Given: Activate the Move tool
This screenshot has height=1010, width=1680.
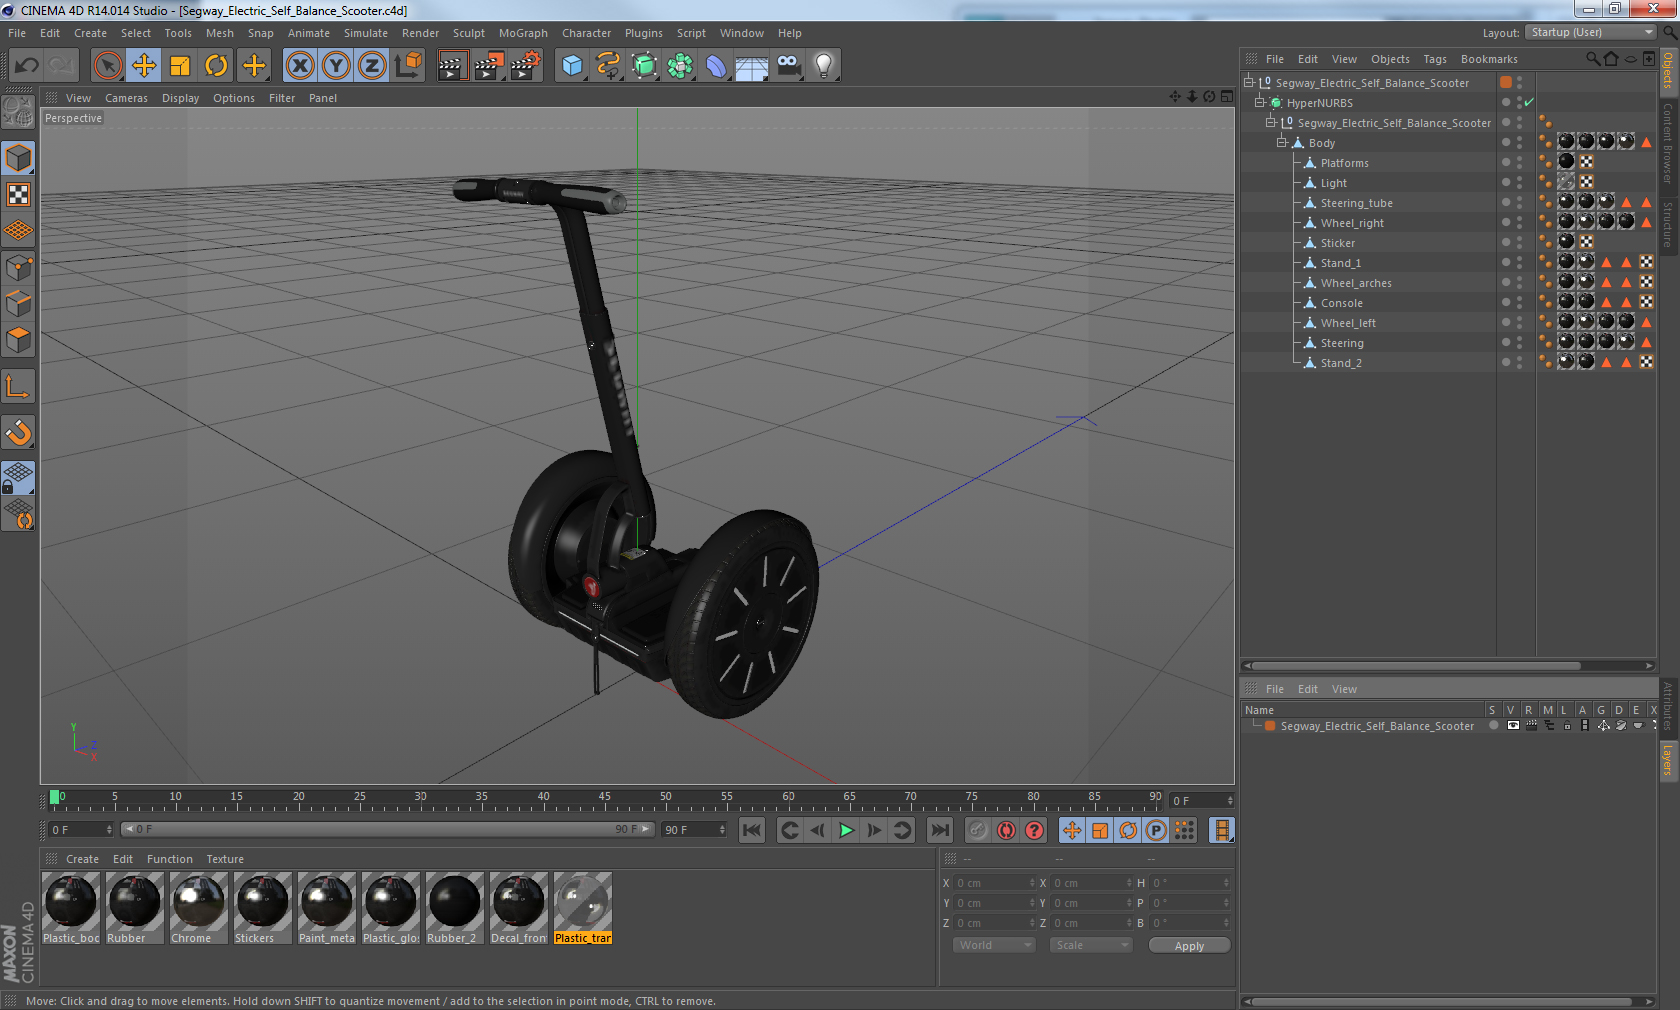Looking at the screenshot, I should click(144, 66).
